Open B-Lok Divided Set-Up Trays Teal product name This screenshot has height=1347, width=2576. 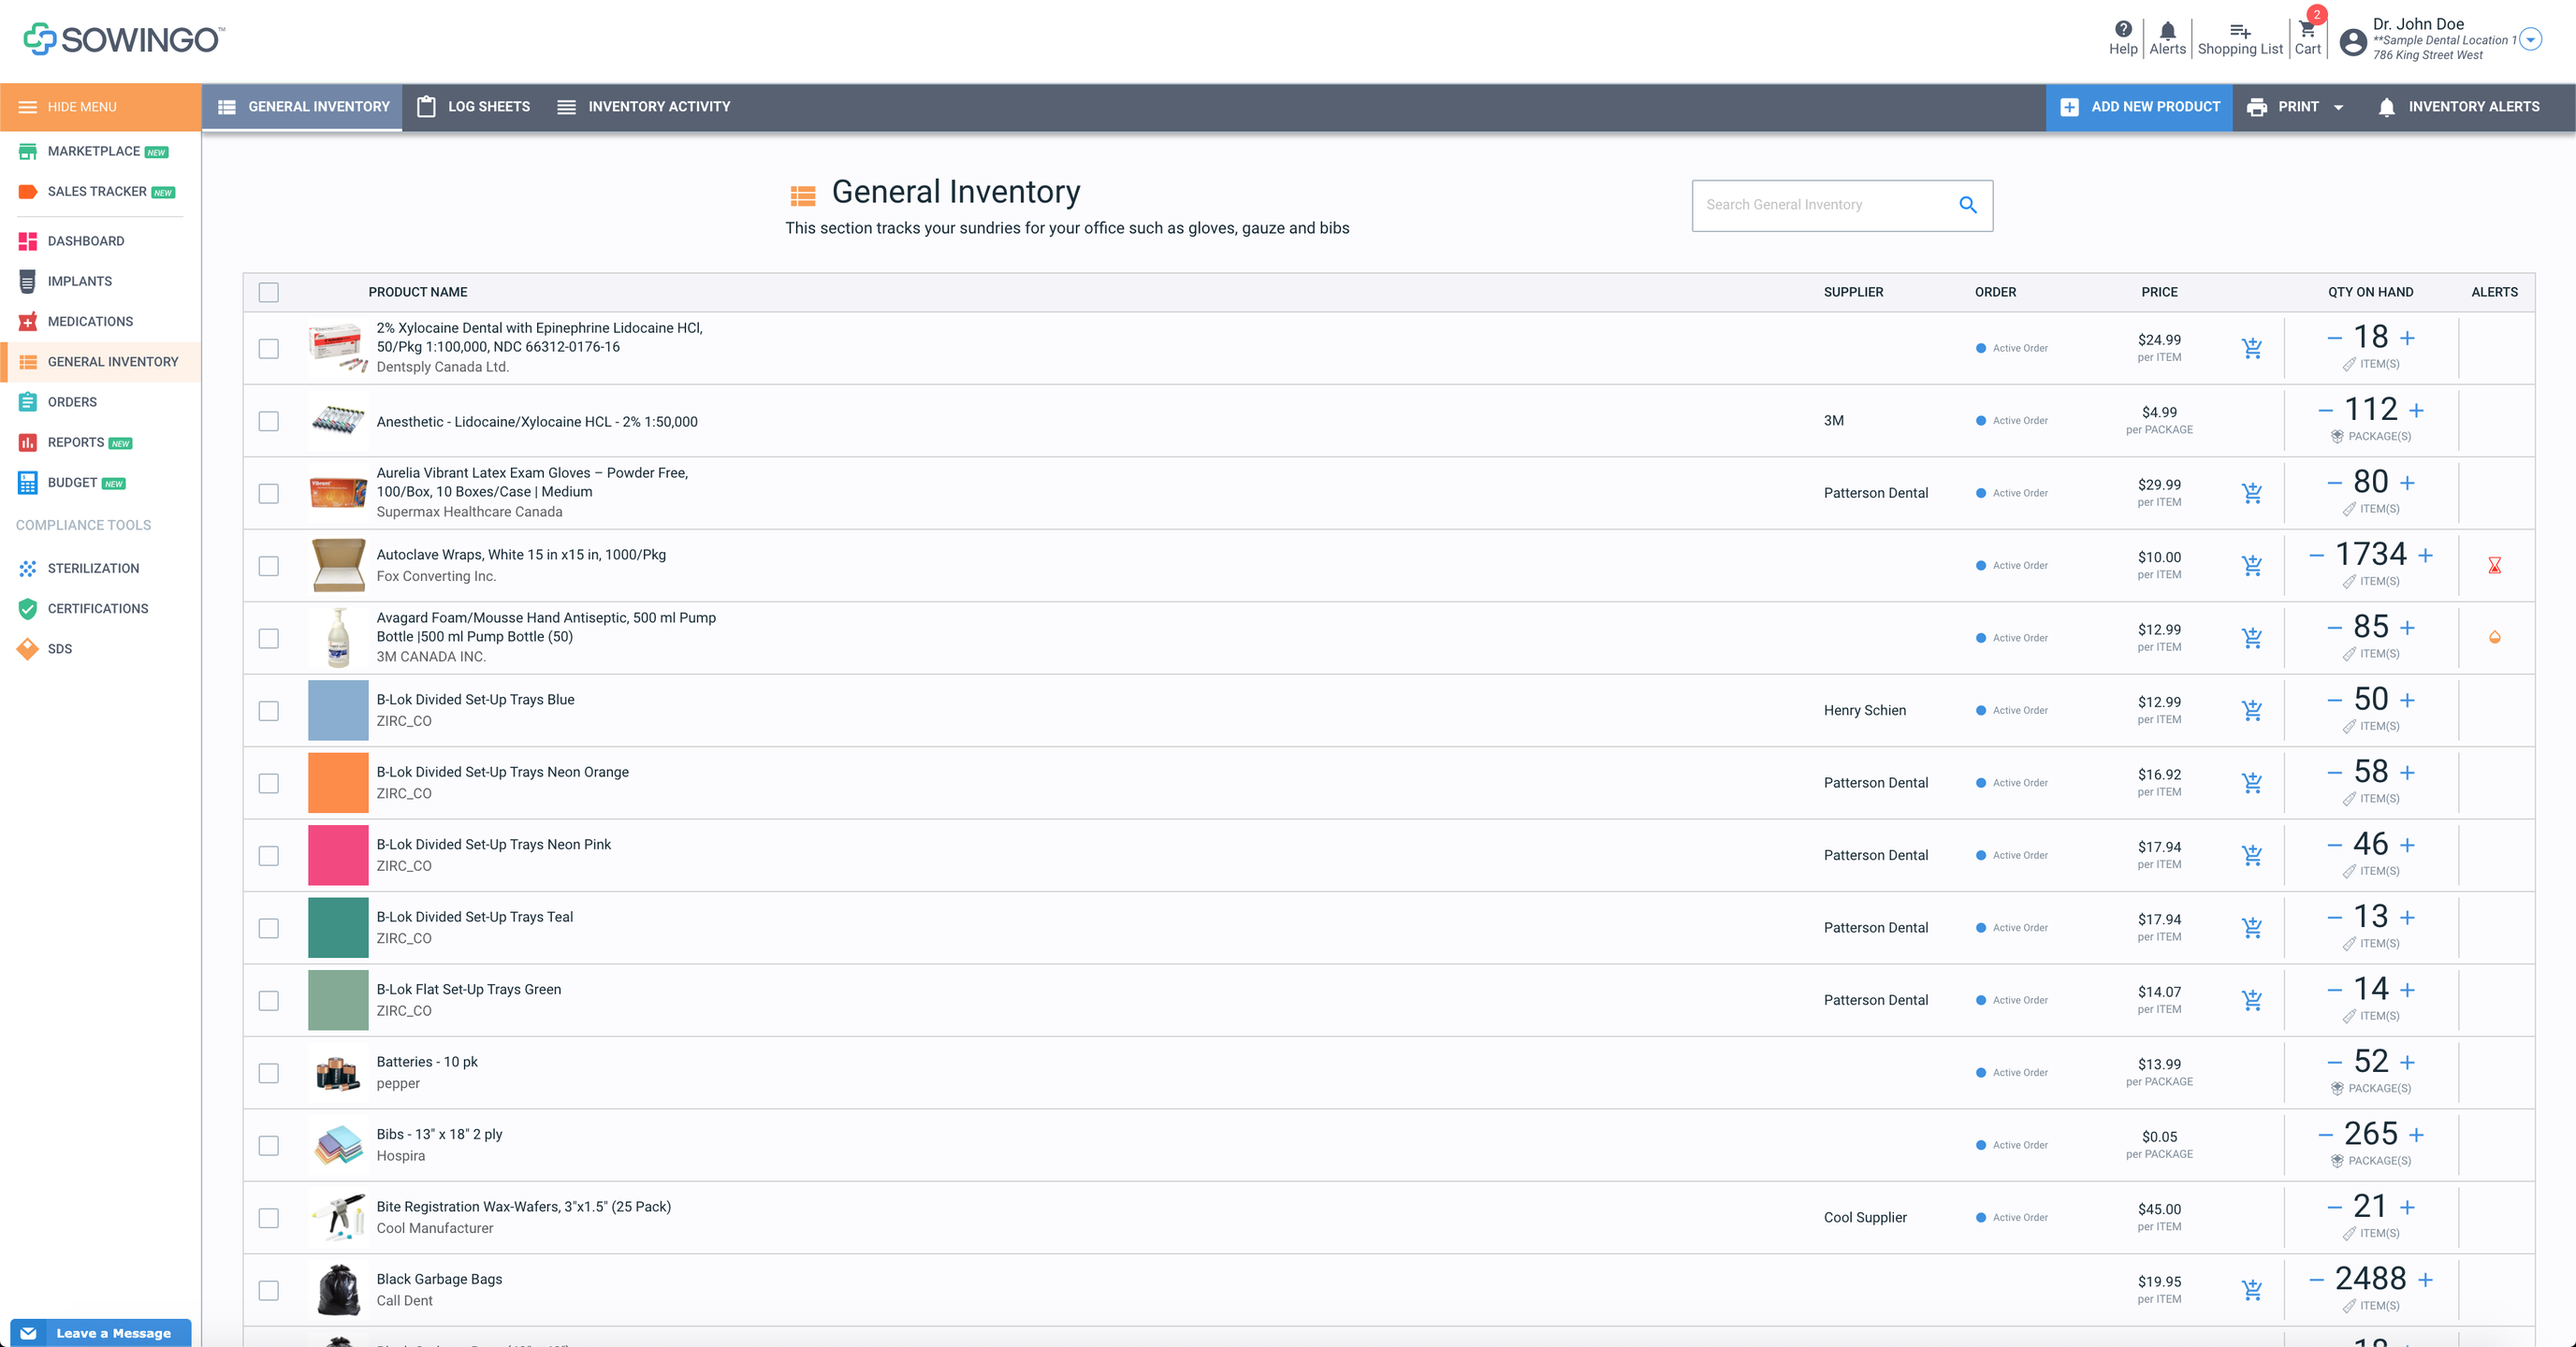click(474, 917)
